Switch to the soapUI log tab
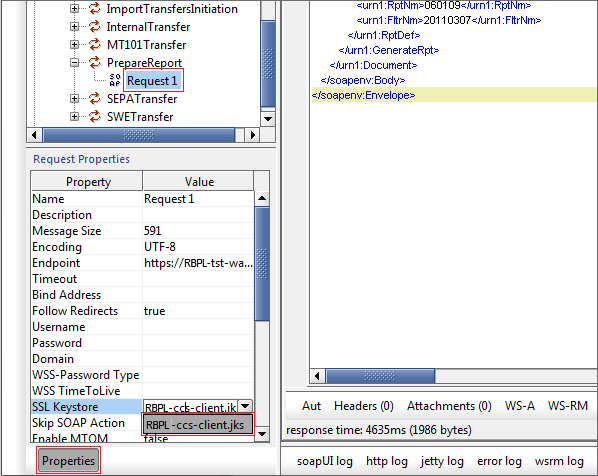 (x=325, y=461)
